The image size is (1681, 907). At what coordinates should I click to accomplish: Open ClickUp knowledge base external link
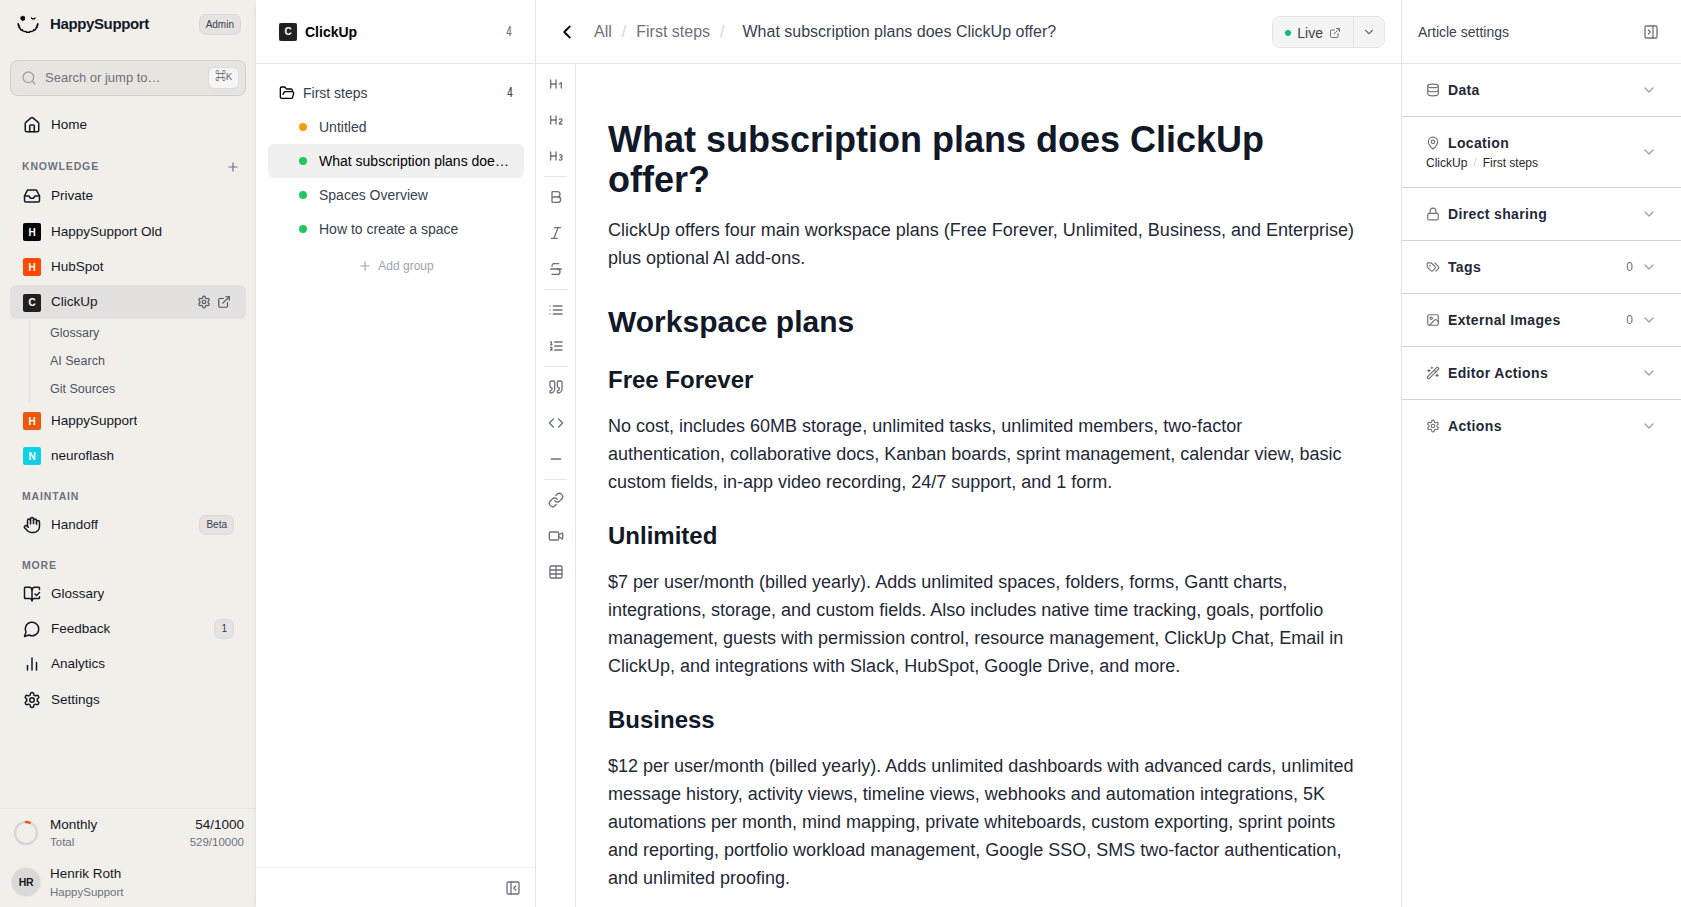(224, 302)
